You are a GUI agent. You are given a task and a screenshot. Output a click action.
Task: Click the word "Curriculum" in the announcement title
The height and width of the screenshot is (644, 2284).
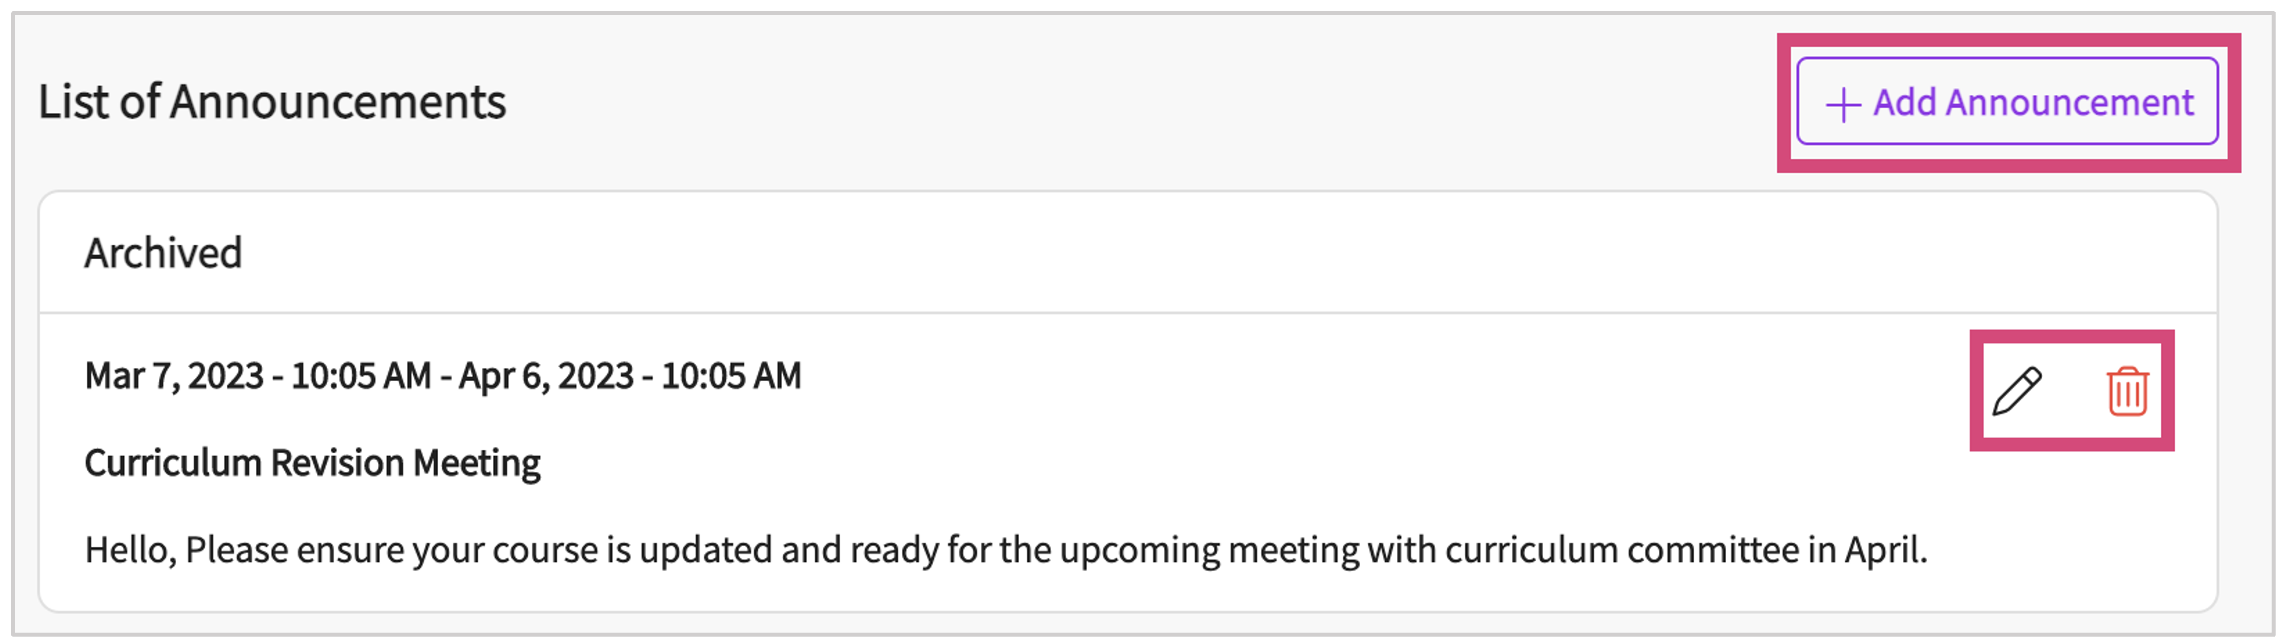[173, 463]
